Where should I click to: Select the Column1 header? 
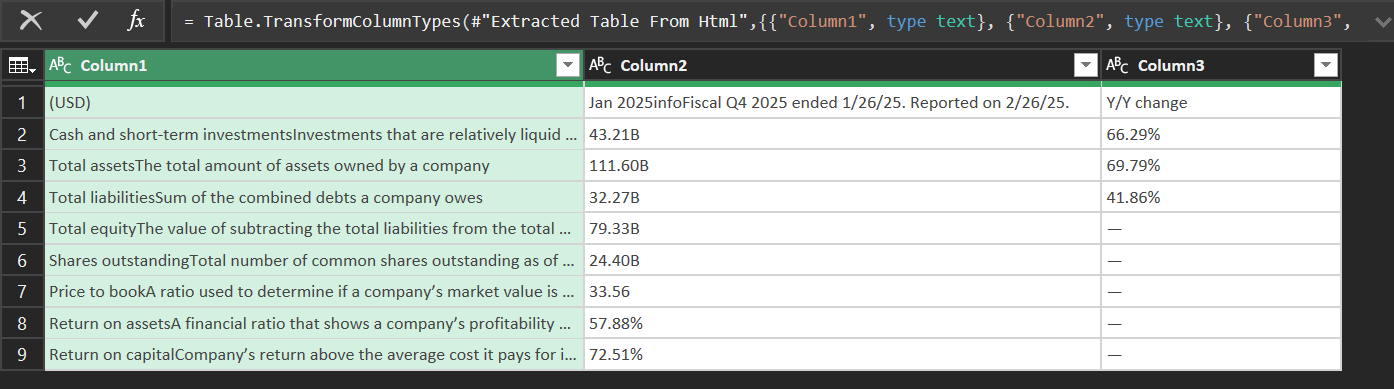(314, 66)
